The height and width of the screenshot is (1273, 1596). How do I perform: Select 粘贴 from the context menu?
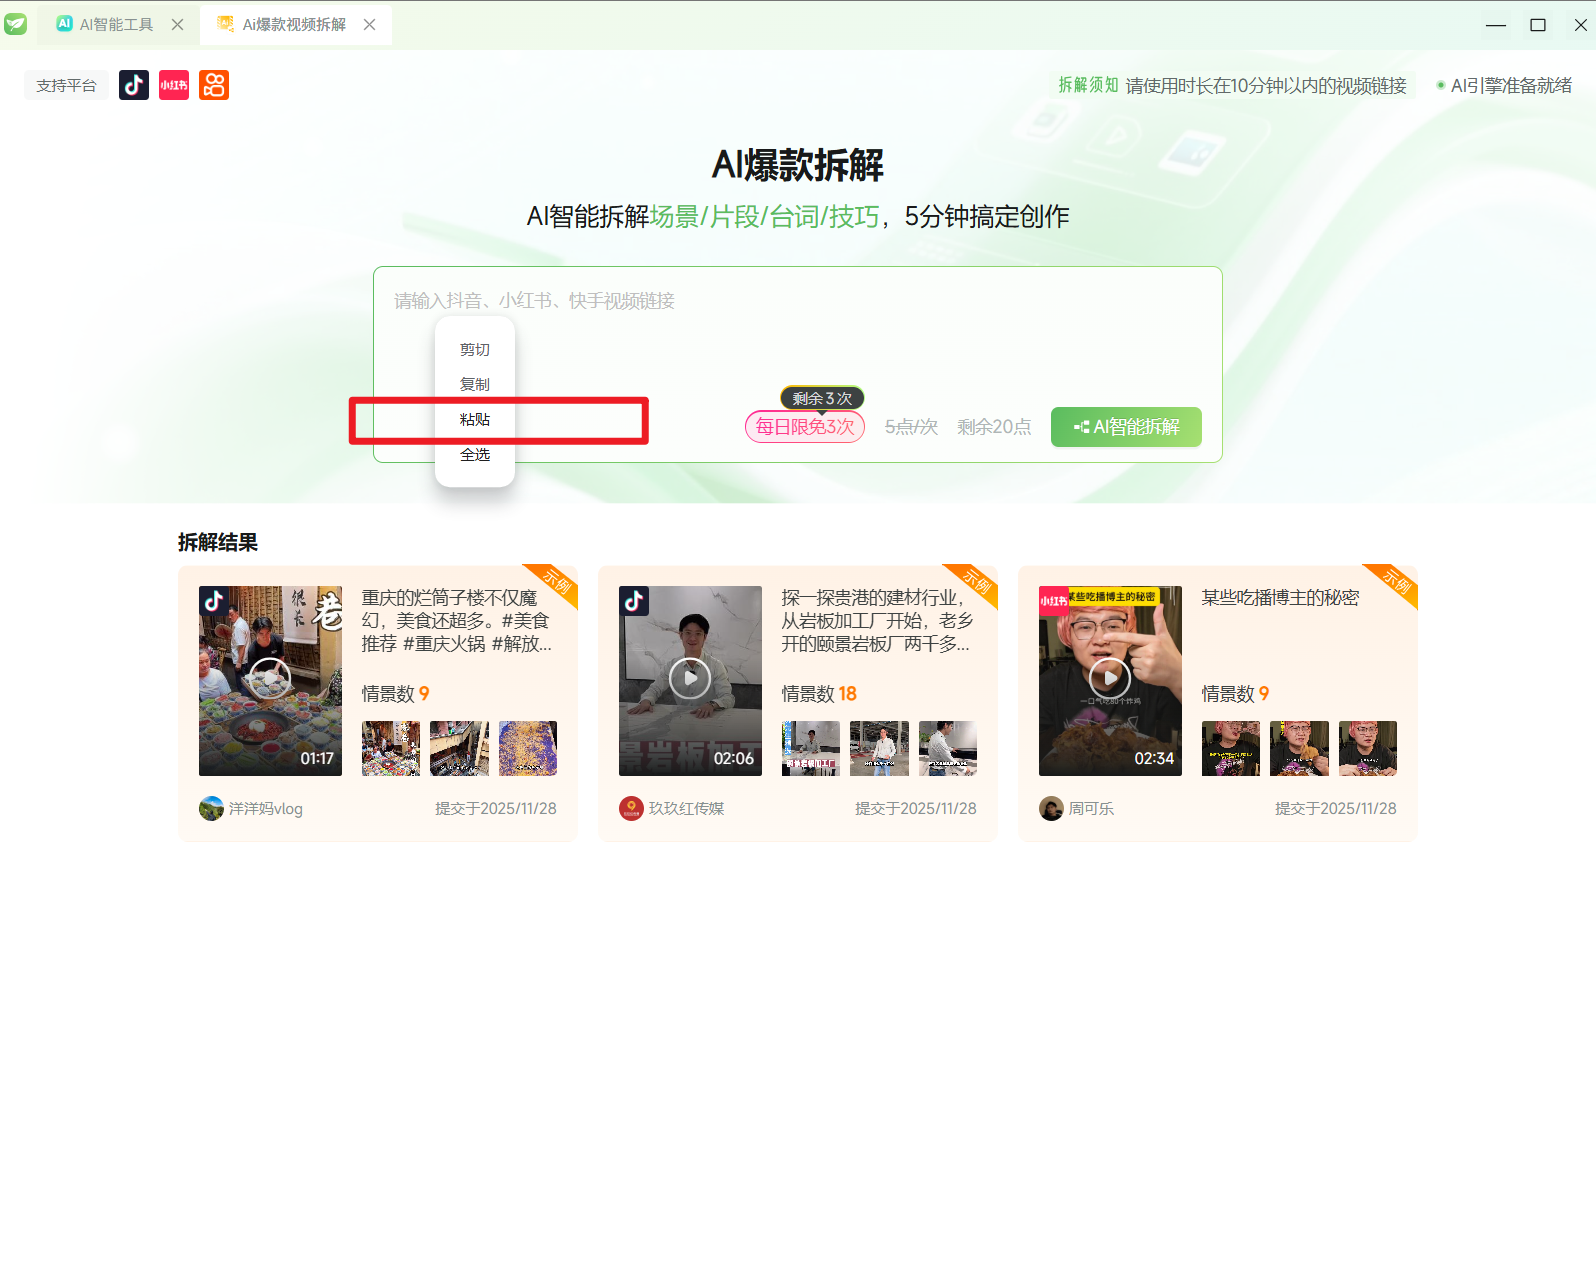[475, 420]
